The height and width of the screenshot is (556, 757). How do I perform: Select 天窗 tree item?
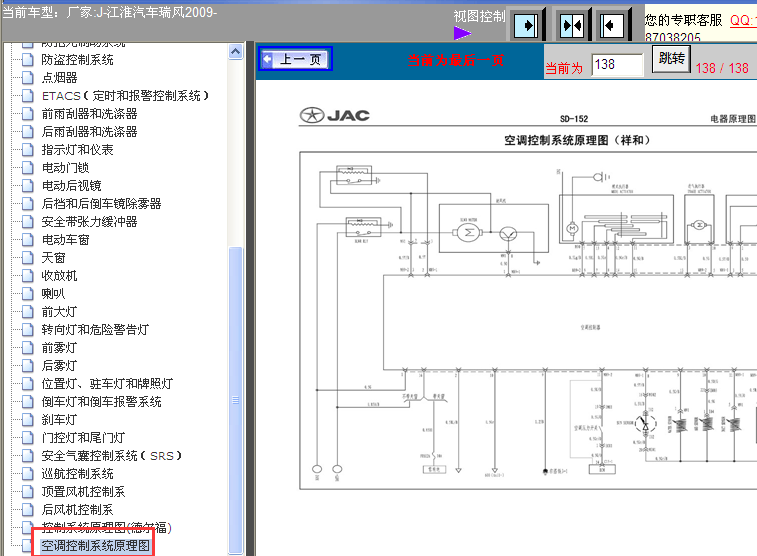(x=53, y=258)
